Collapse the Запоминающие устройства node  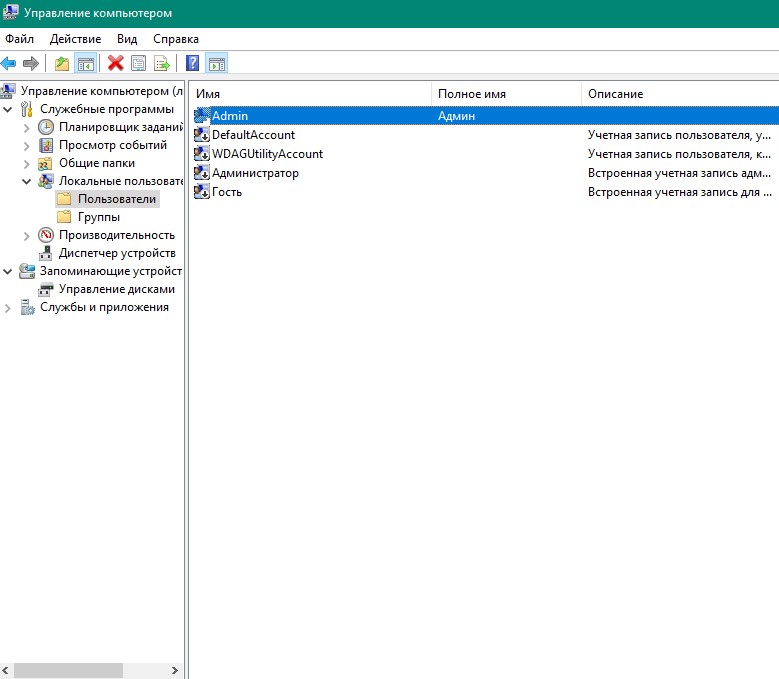8,271
